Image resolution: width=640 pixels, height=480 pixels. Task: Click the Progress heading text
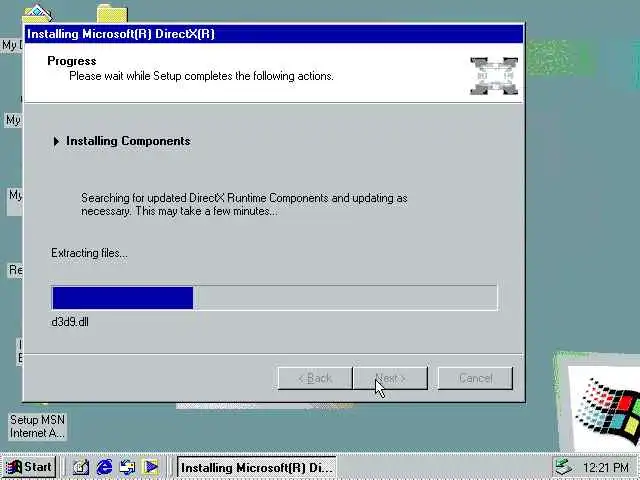[72, 61]
